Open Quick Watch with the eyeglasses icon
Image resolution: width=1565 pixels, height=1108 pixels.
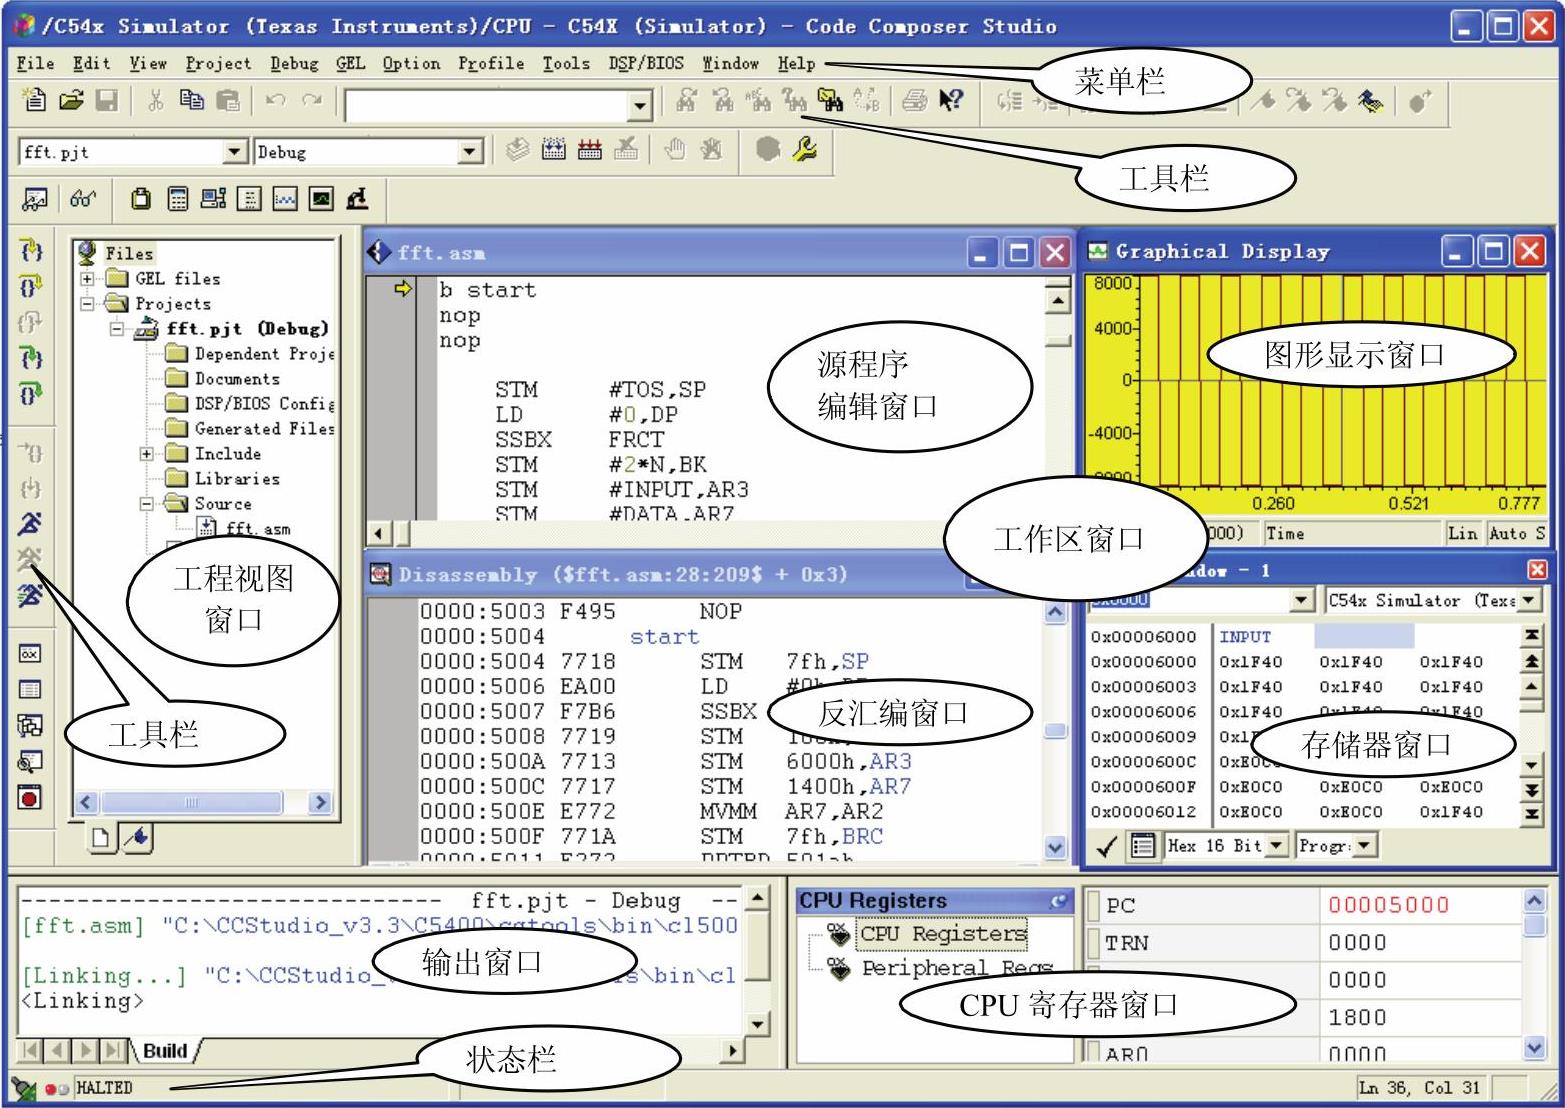coord(83,199)
